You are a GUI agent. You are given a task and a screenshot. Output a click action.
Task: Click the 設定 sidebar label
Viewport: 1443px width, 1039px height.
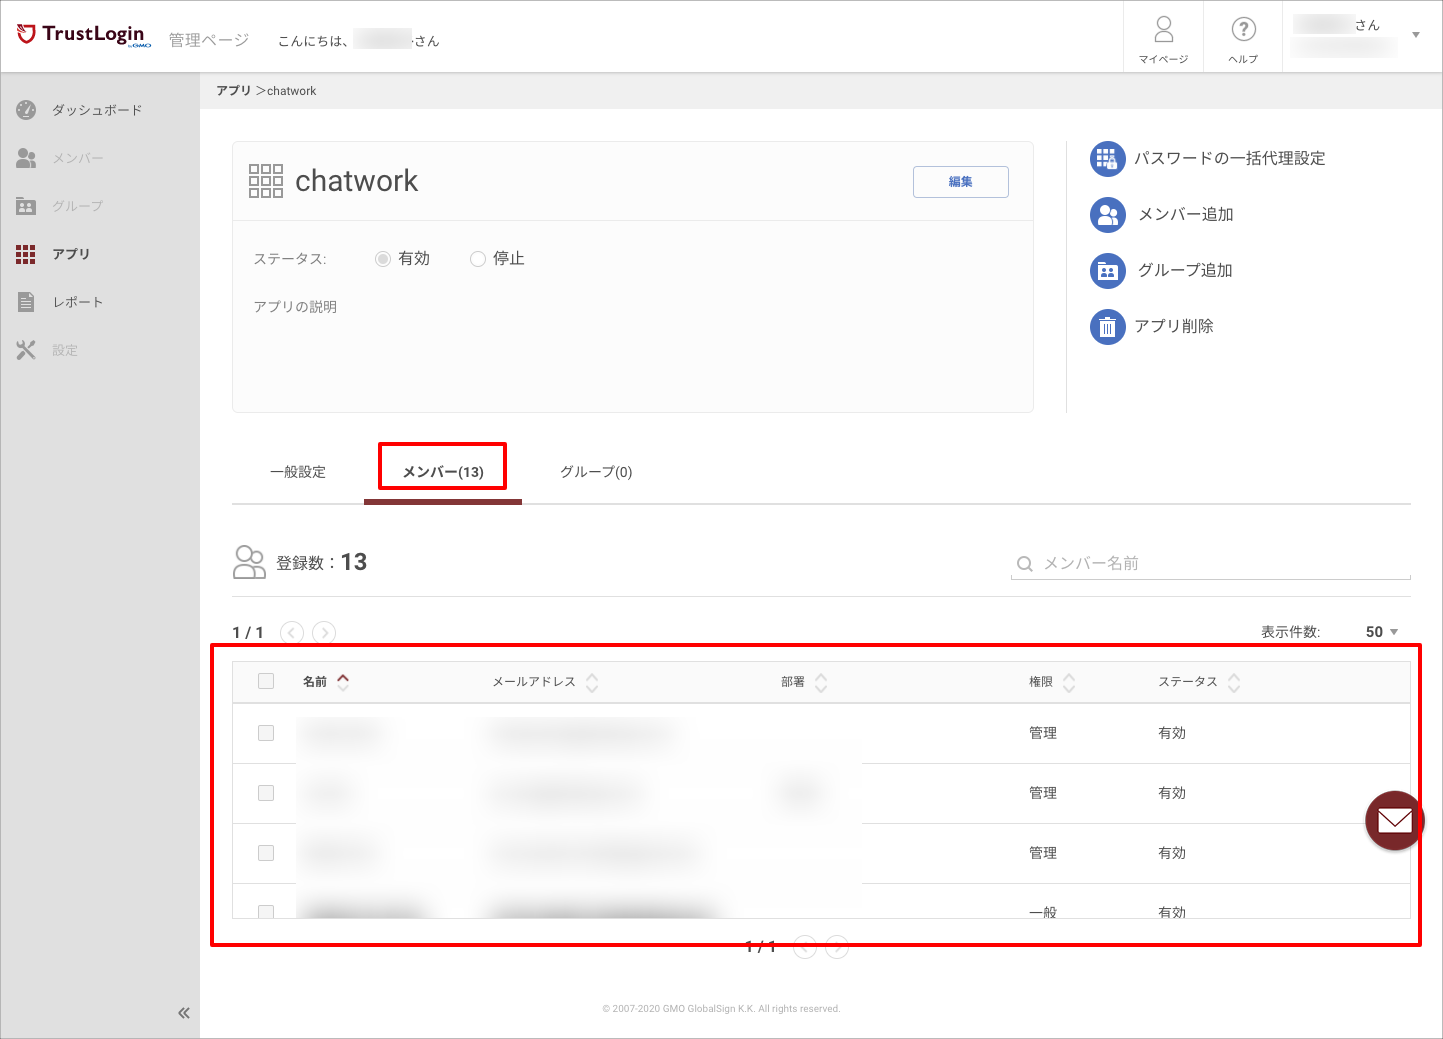[65, 350]
